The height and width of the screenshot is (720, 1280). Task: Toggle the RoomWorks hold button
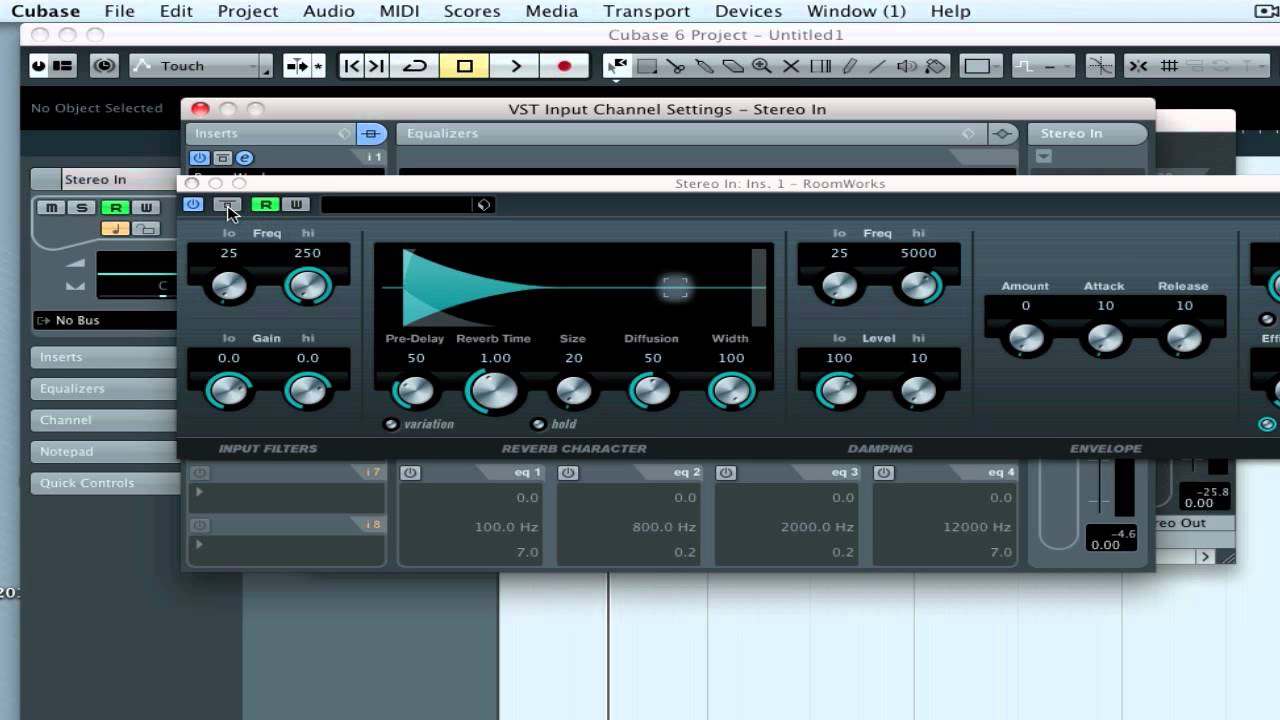pyautogui.click(x=538, y=424)
